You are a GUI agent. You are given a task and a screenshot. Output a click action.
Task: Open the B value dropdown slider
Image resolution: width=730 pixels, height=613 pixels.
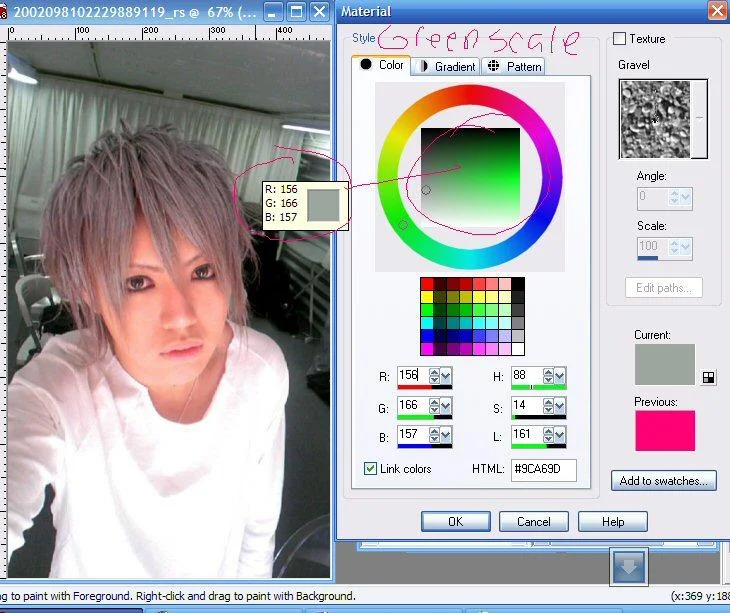[446, 435]
